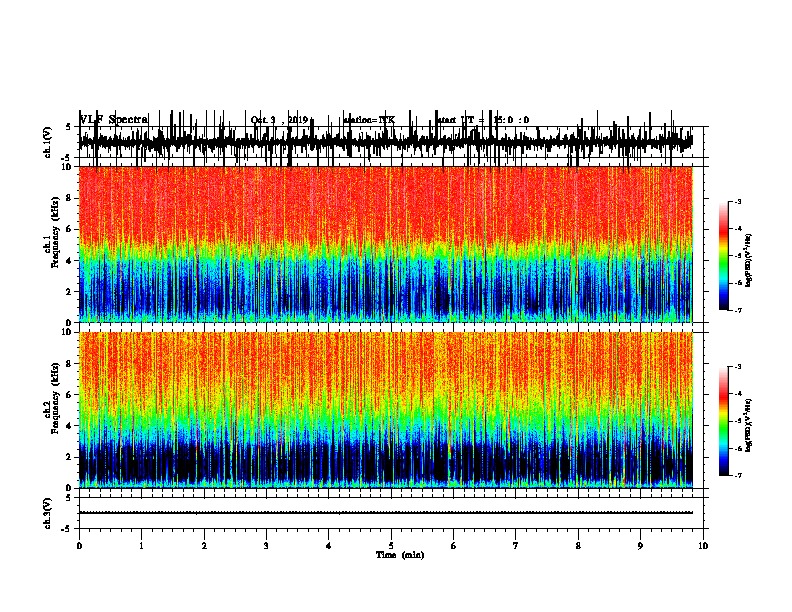The image size is (792, 612).
Task: Click the '4' kHz tick of ch.2 spectrogram
Action: click(x=70, y=426)
